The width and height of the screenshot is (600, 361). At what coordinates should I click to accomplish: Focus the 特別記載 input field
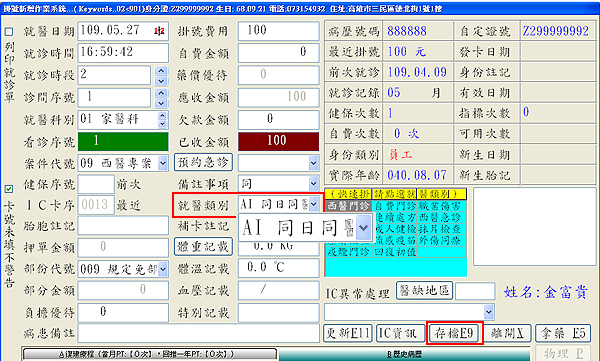(278, 312)
